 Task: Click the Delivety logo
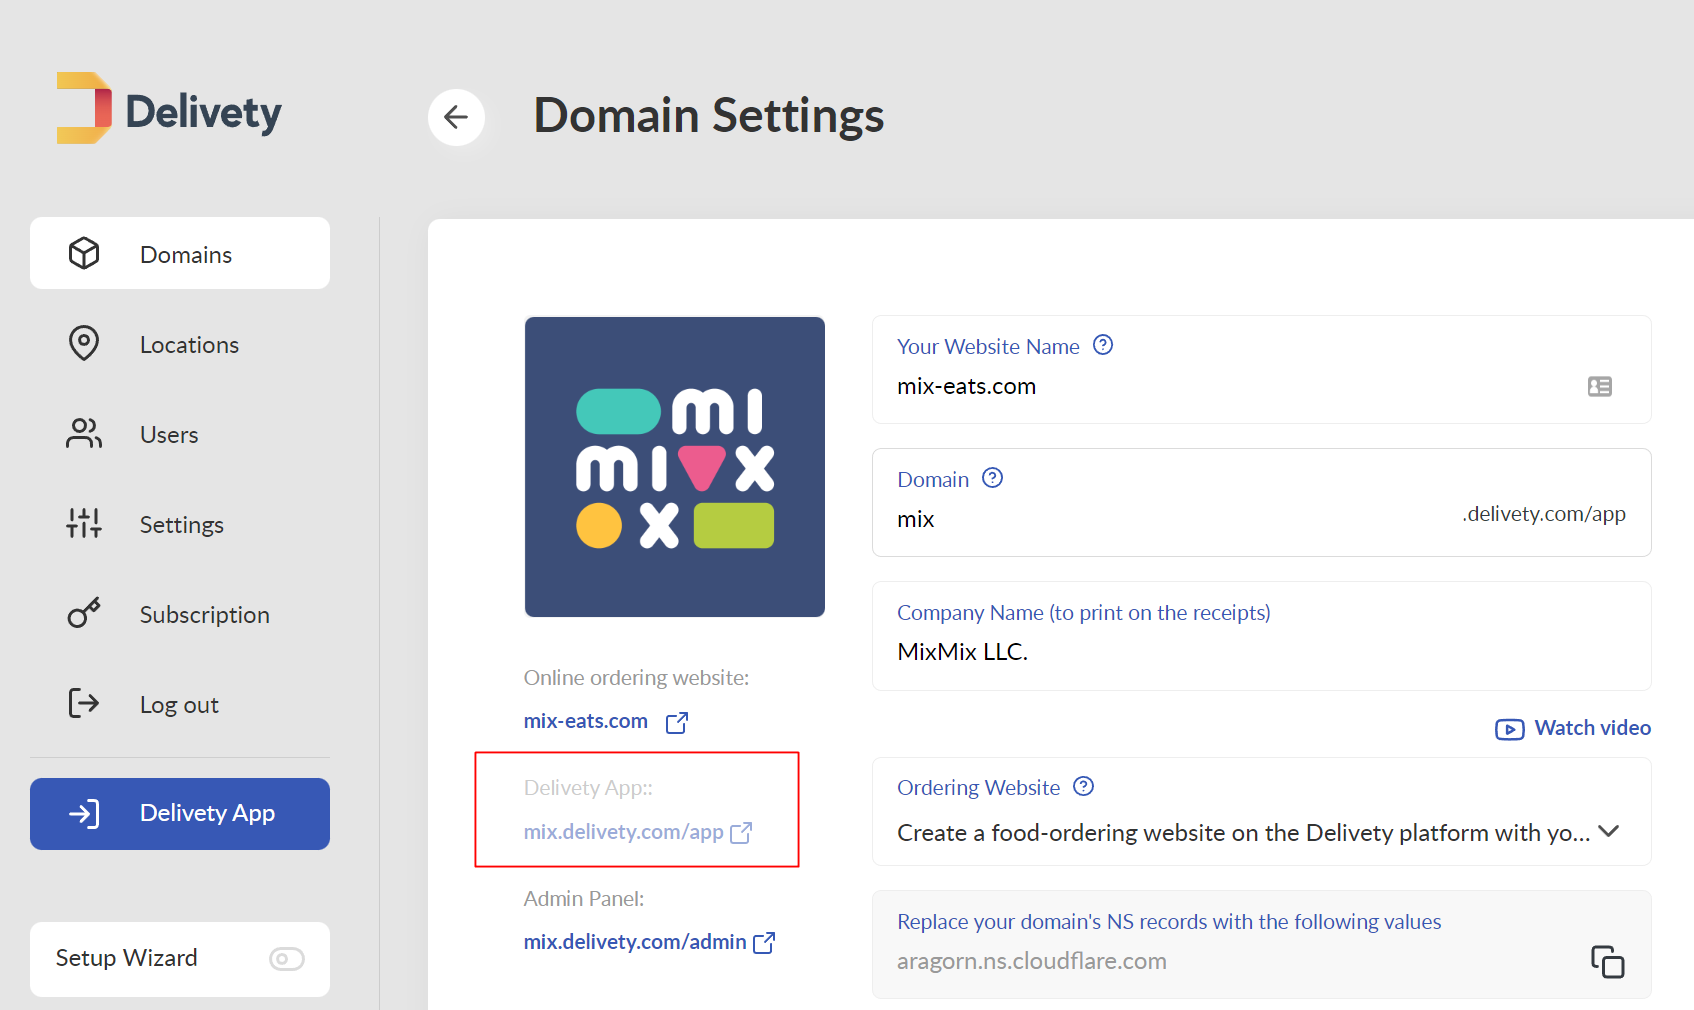tap(169, 109)
